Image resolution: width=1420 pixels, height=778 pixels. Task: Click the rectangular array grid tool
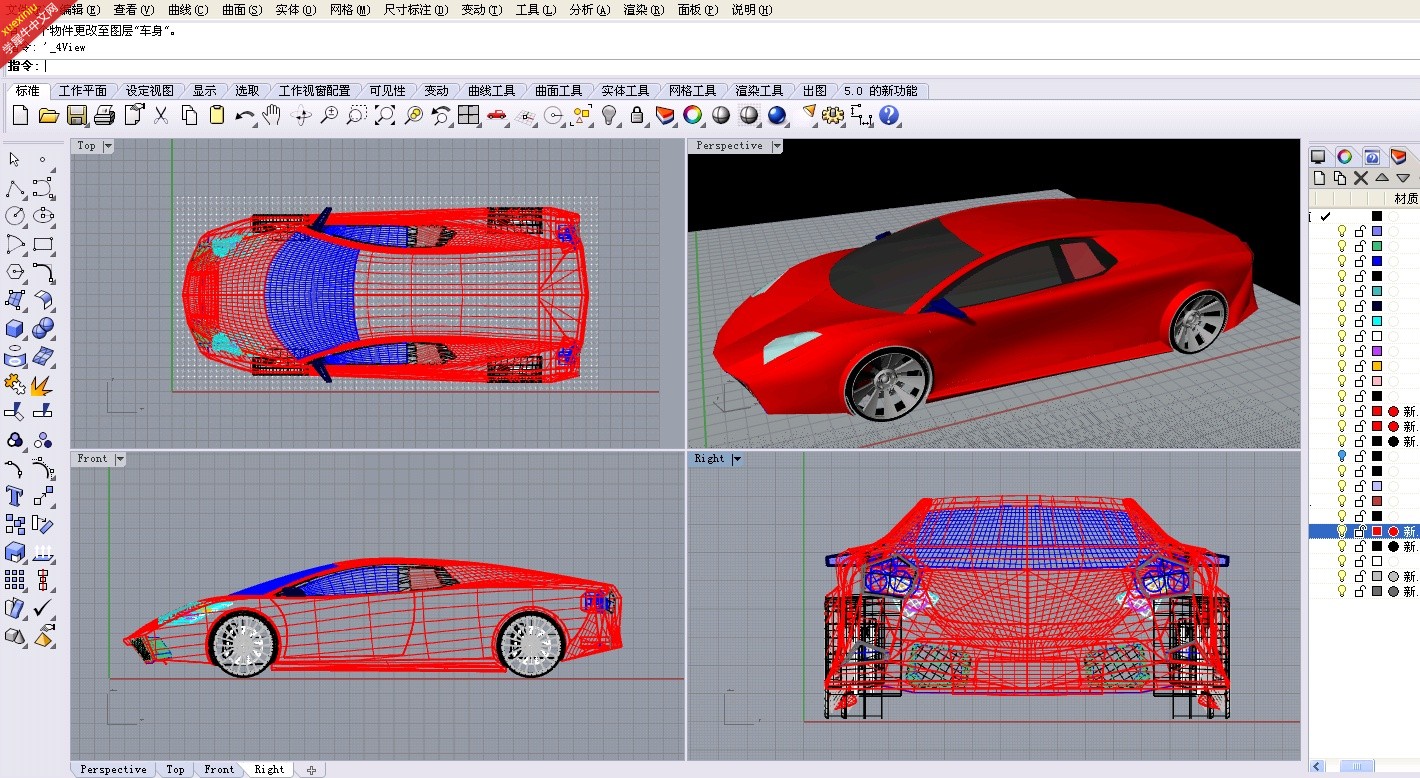click(x=15, y=580)
